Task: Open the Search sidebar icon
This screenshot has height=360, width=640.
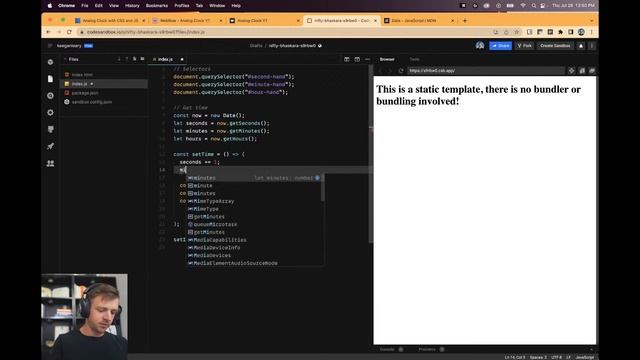Action: click(50, 96)
